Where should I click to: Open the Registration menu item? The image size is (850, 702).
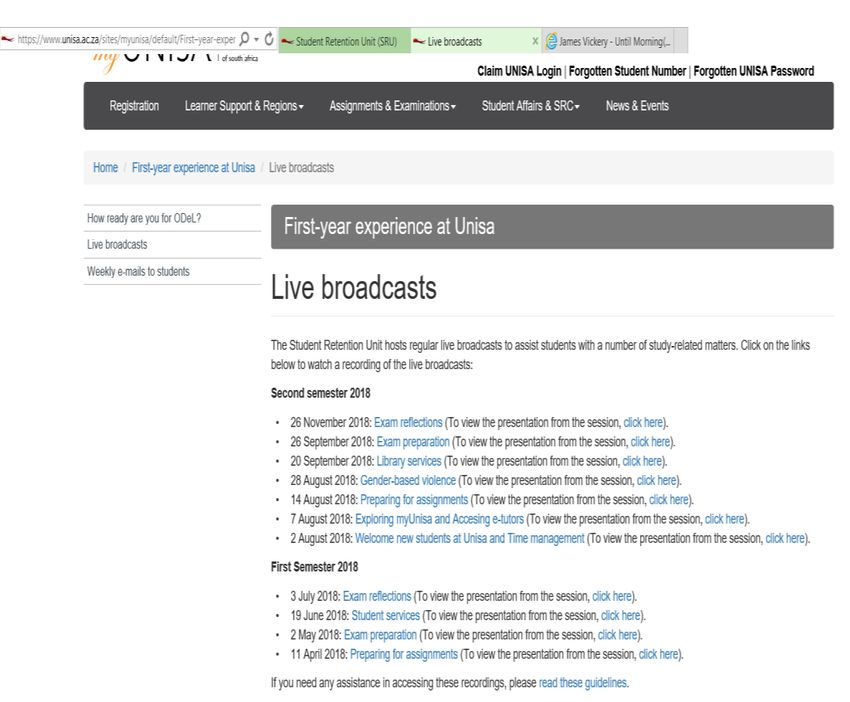click(134, 106)
